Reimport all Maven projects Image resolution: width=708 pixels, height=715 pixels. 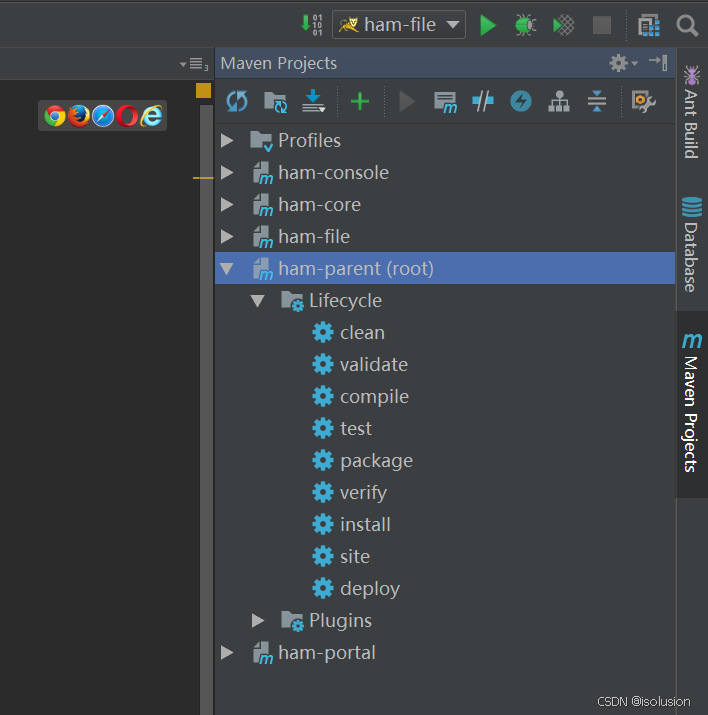pyautogui.click(x=237, y=101)
